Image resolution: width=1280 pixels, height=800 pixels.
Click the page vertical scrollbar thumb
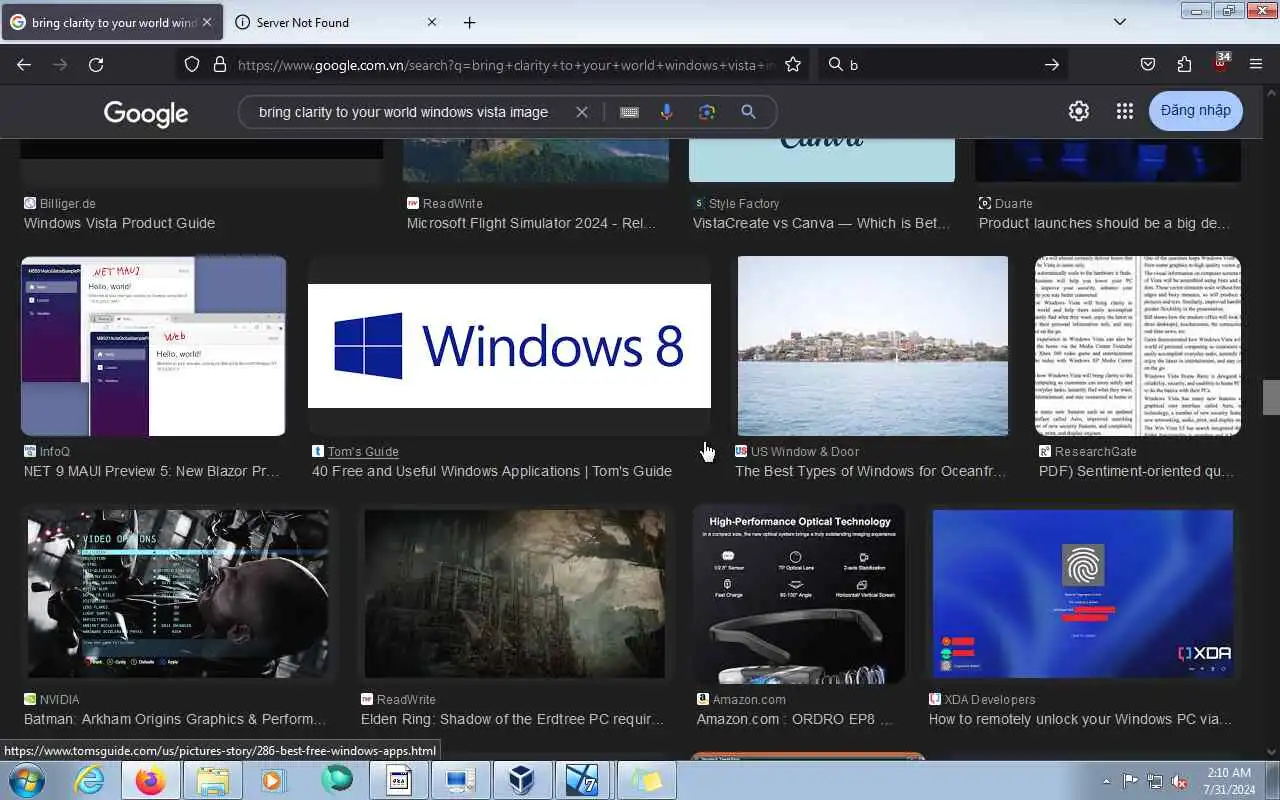1271,397
